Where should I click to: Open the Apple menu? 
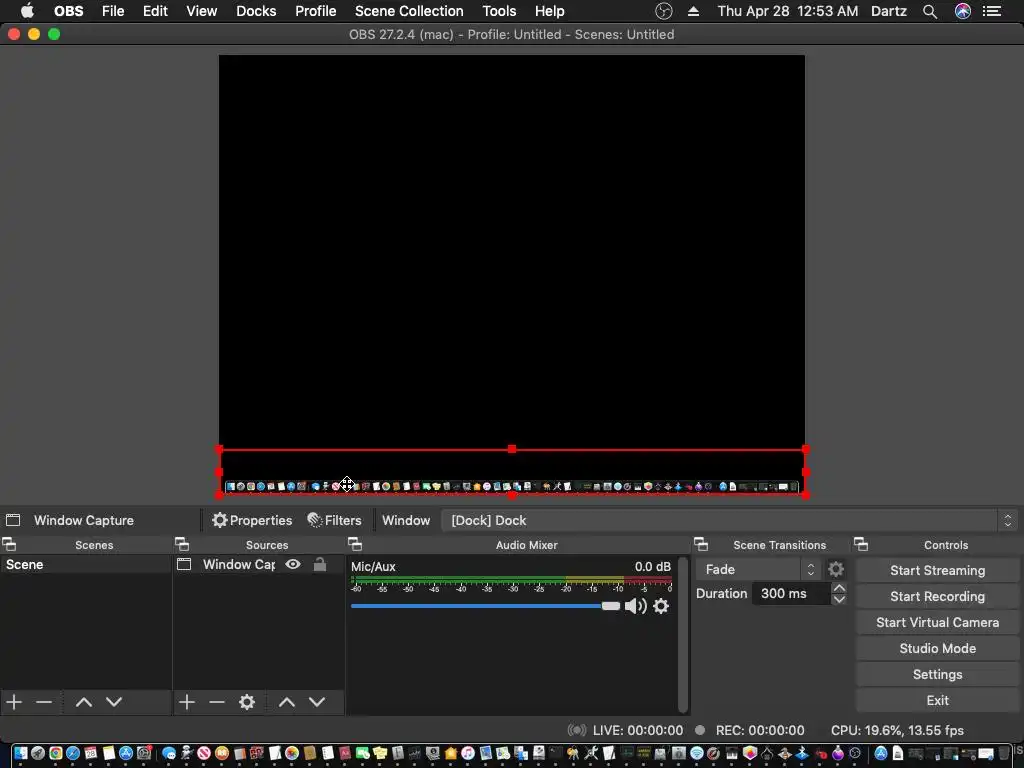tap(27, 11)
